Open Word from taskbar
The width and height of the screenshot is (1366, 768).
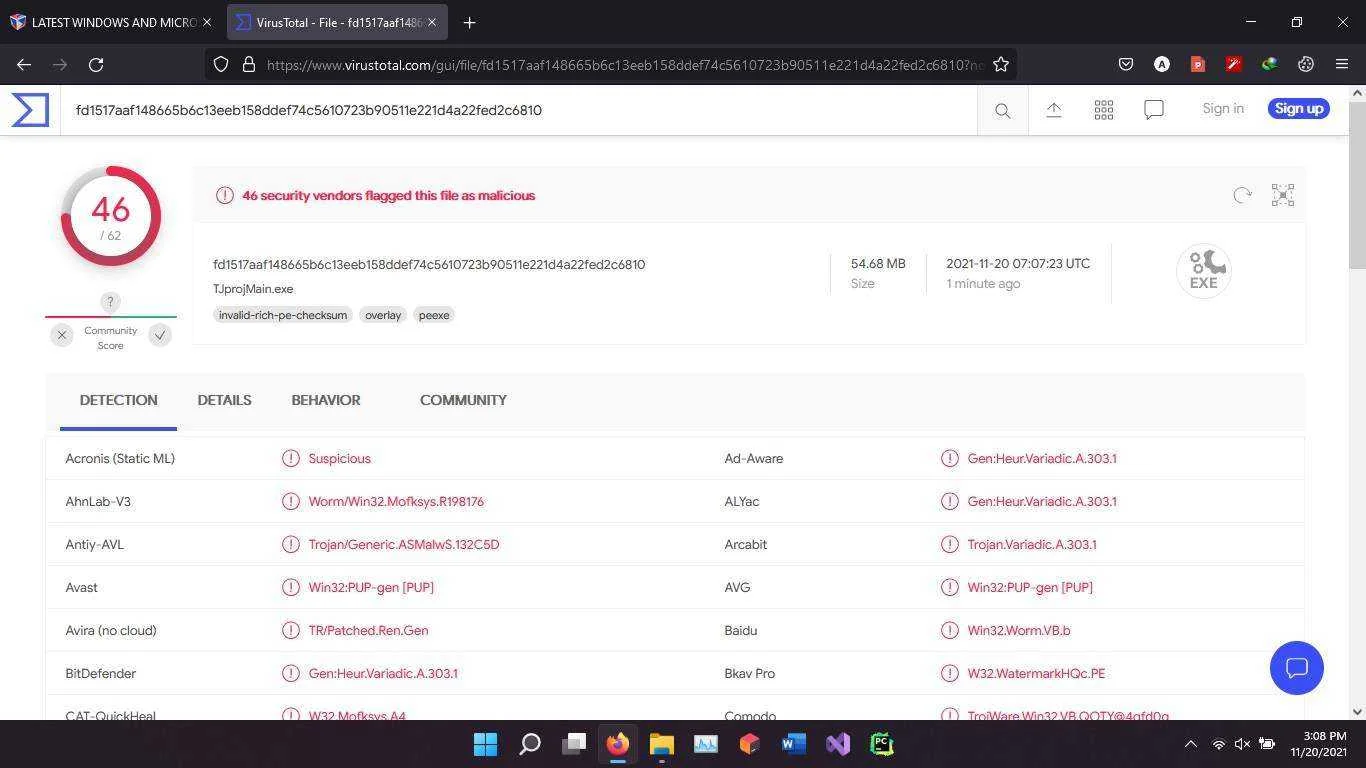(794, 744)
